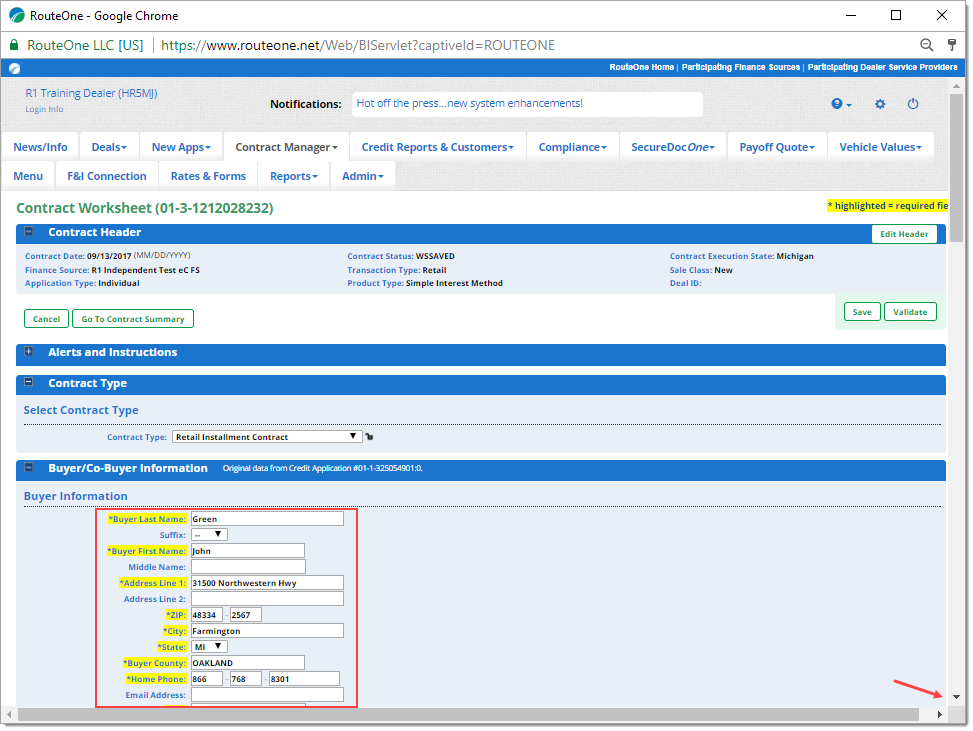
Task: Click the power logout icon
Action: coord(912,104)
